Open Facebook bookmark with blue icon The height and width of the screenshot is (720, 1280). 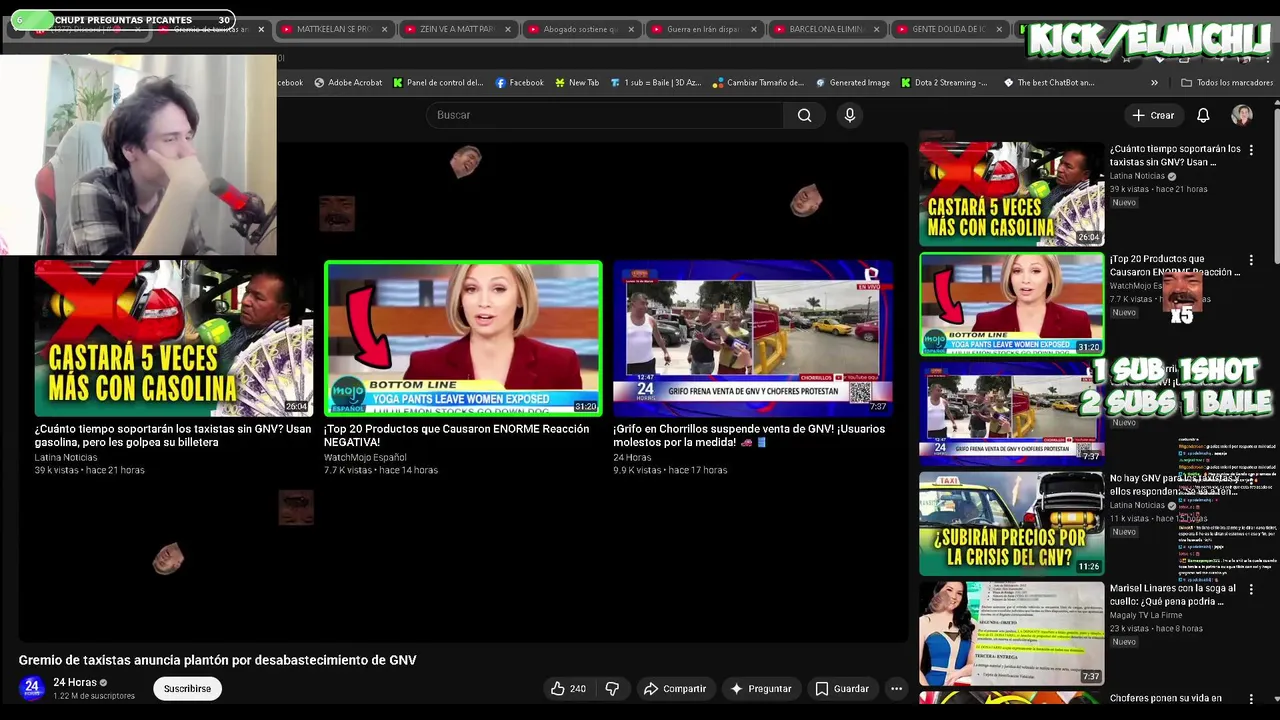click(519, 83)
